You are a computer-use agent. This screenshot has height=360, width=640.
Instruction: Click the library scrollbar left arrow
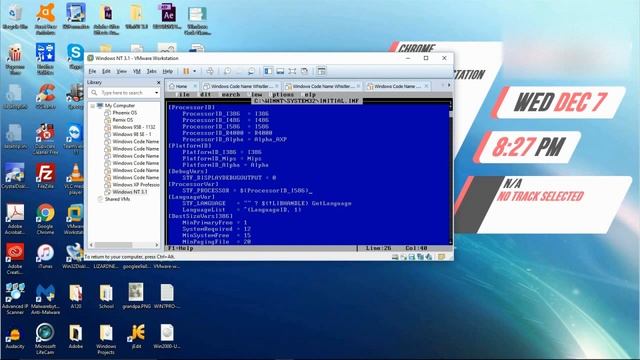[x=91, y=245]
